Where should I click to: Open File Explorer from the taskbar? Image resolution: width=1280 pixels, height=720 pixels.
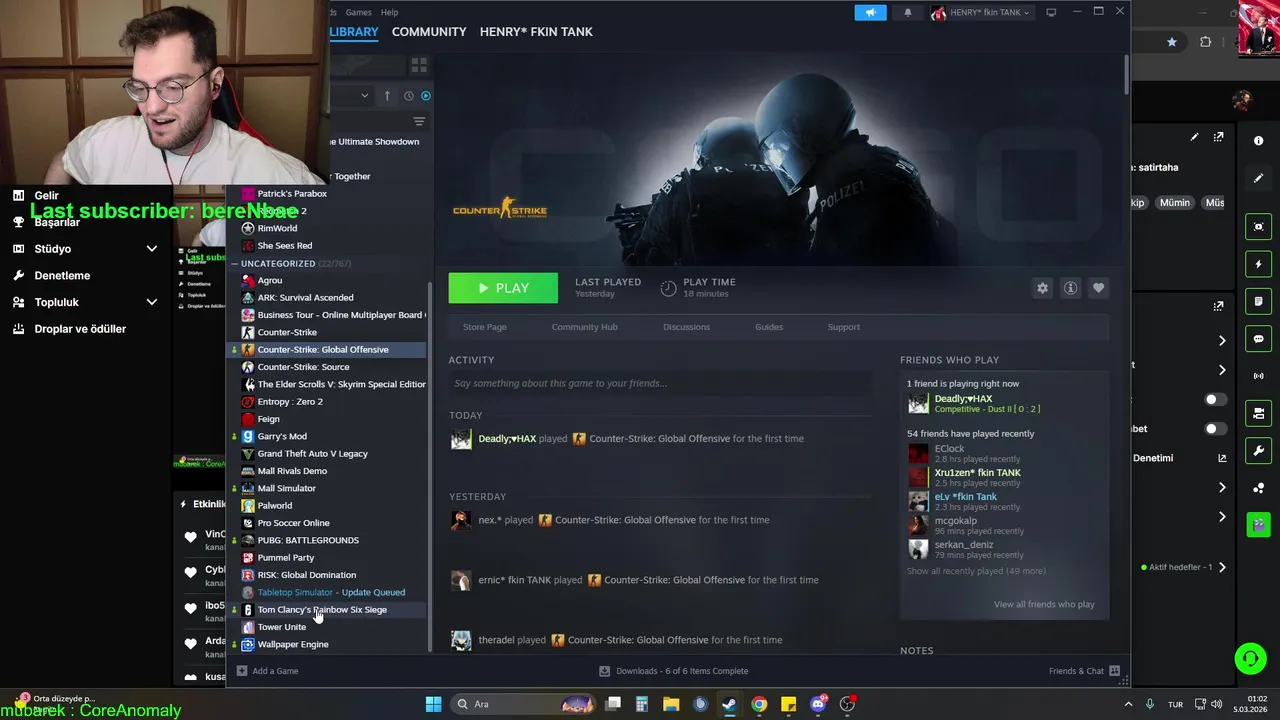[x=671, y=704]
